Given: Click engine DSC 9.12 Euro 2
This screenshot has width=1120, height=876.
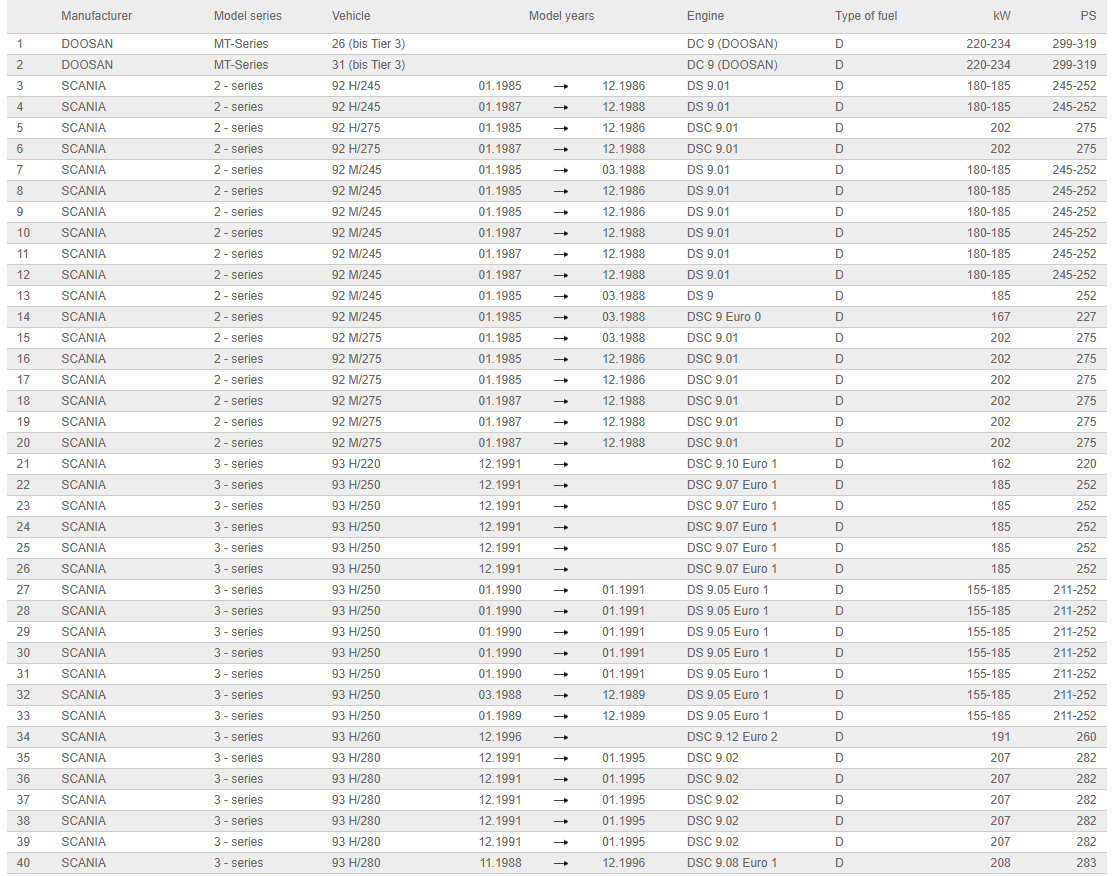Looking at the screenshot, I should pyautogui.click(x=731, y=737).
